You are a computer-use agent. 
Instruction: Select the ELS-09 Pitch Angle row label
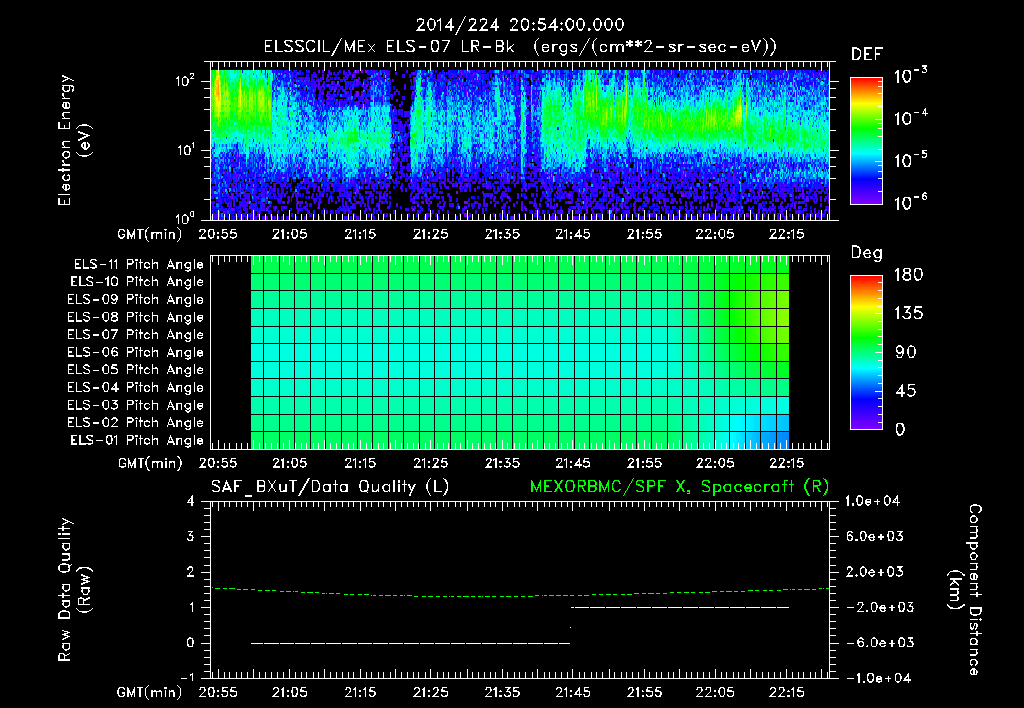pyautogui.click(x=136, y=300)
